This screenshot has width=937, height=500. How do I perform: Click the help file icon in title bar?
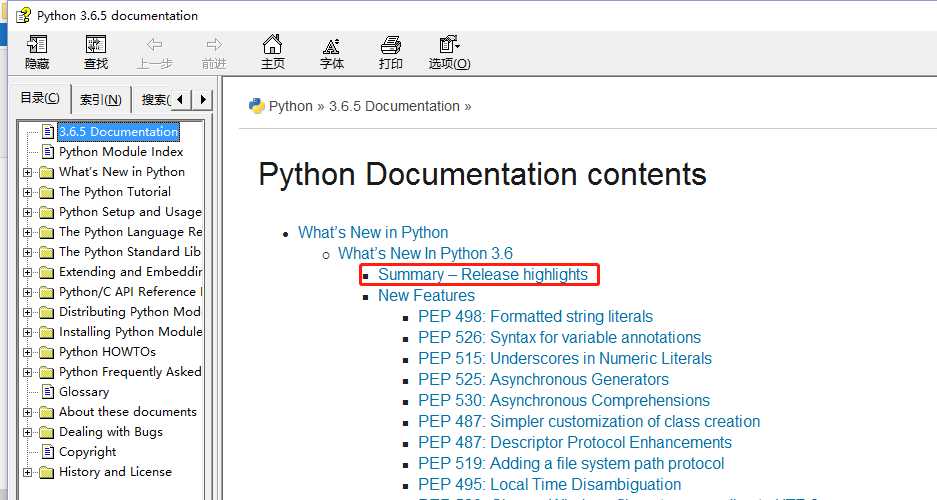23,15
